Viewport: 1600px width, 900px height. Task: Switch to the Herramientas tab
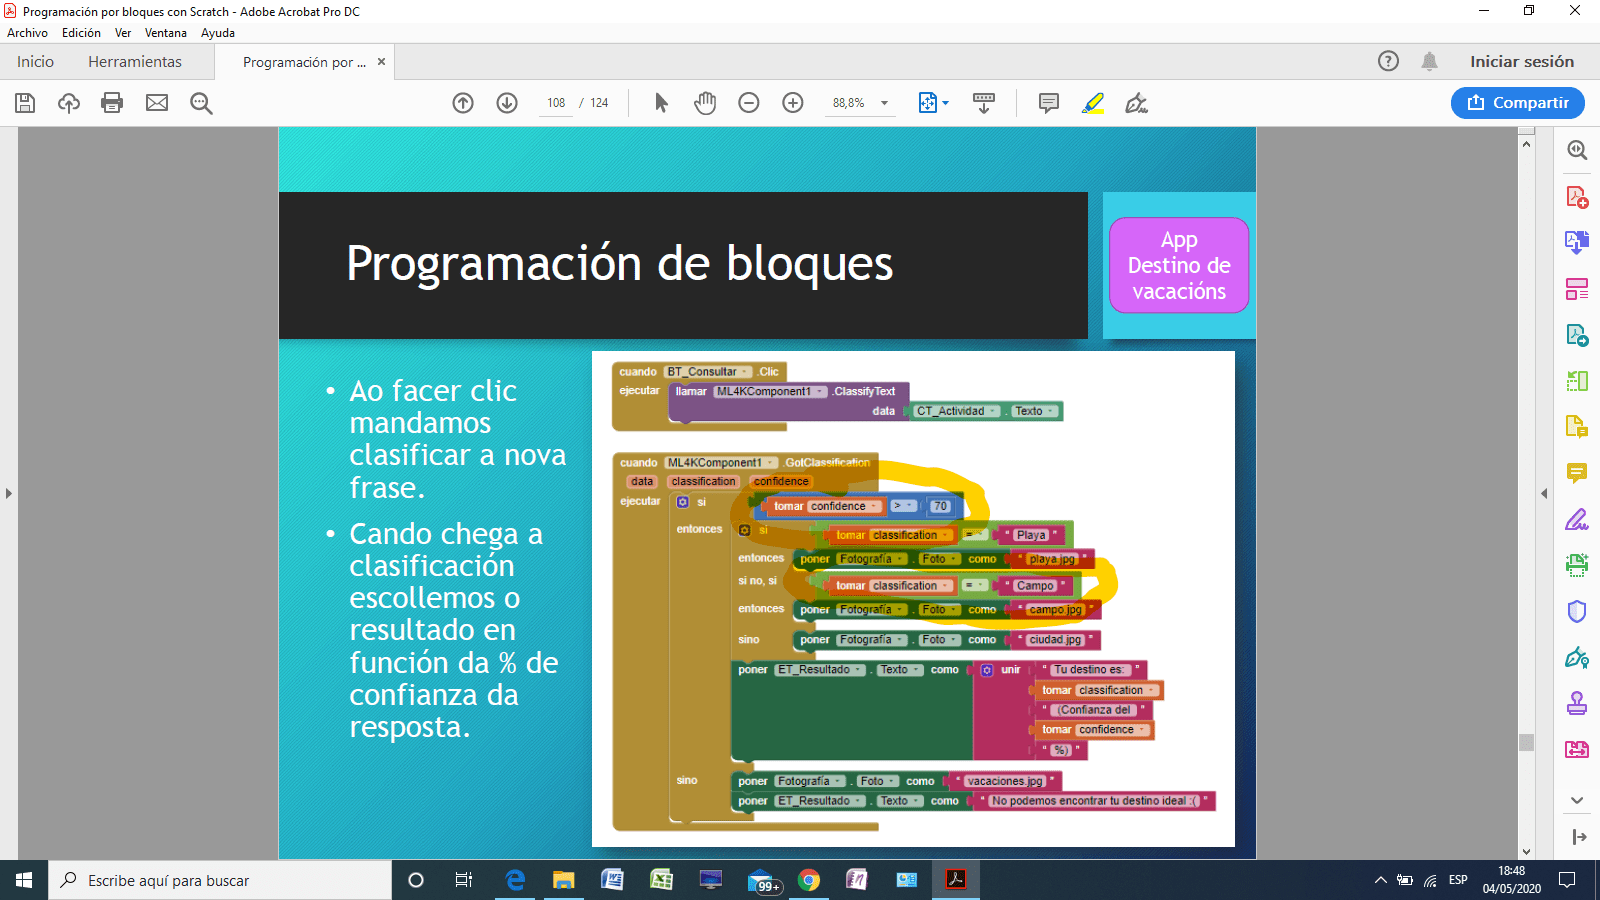(135, 62)
